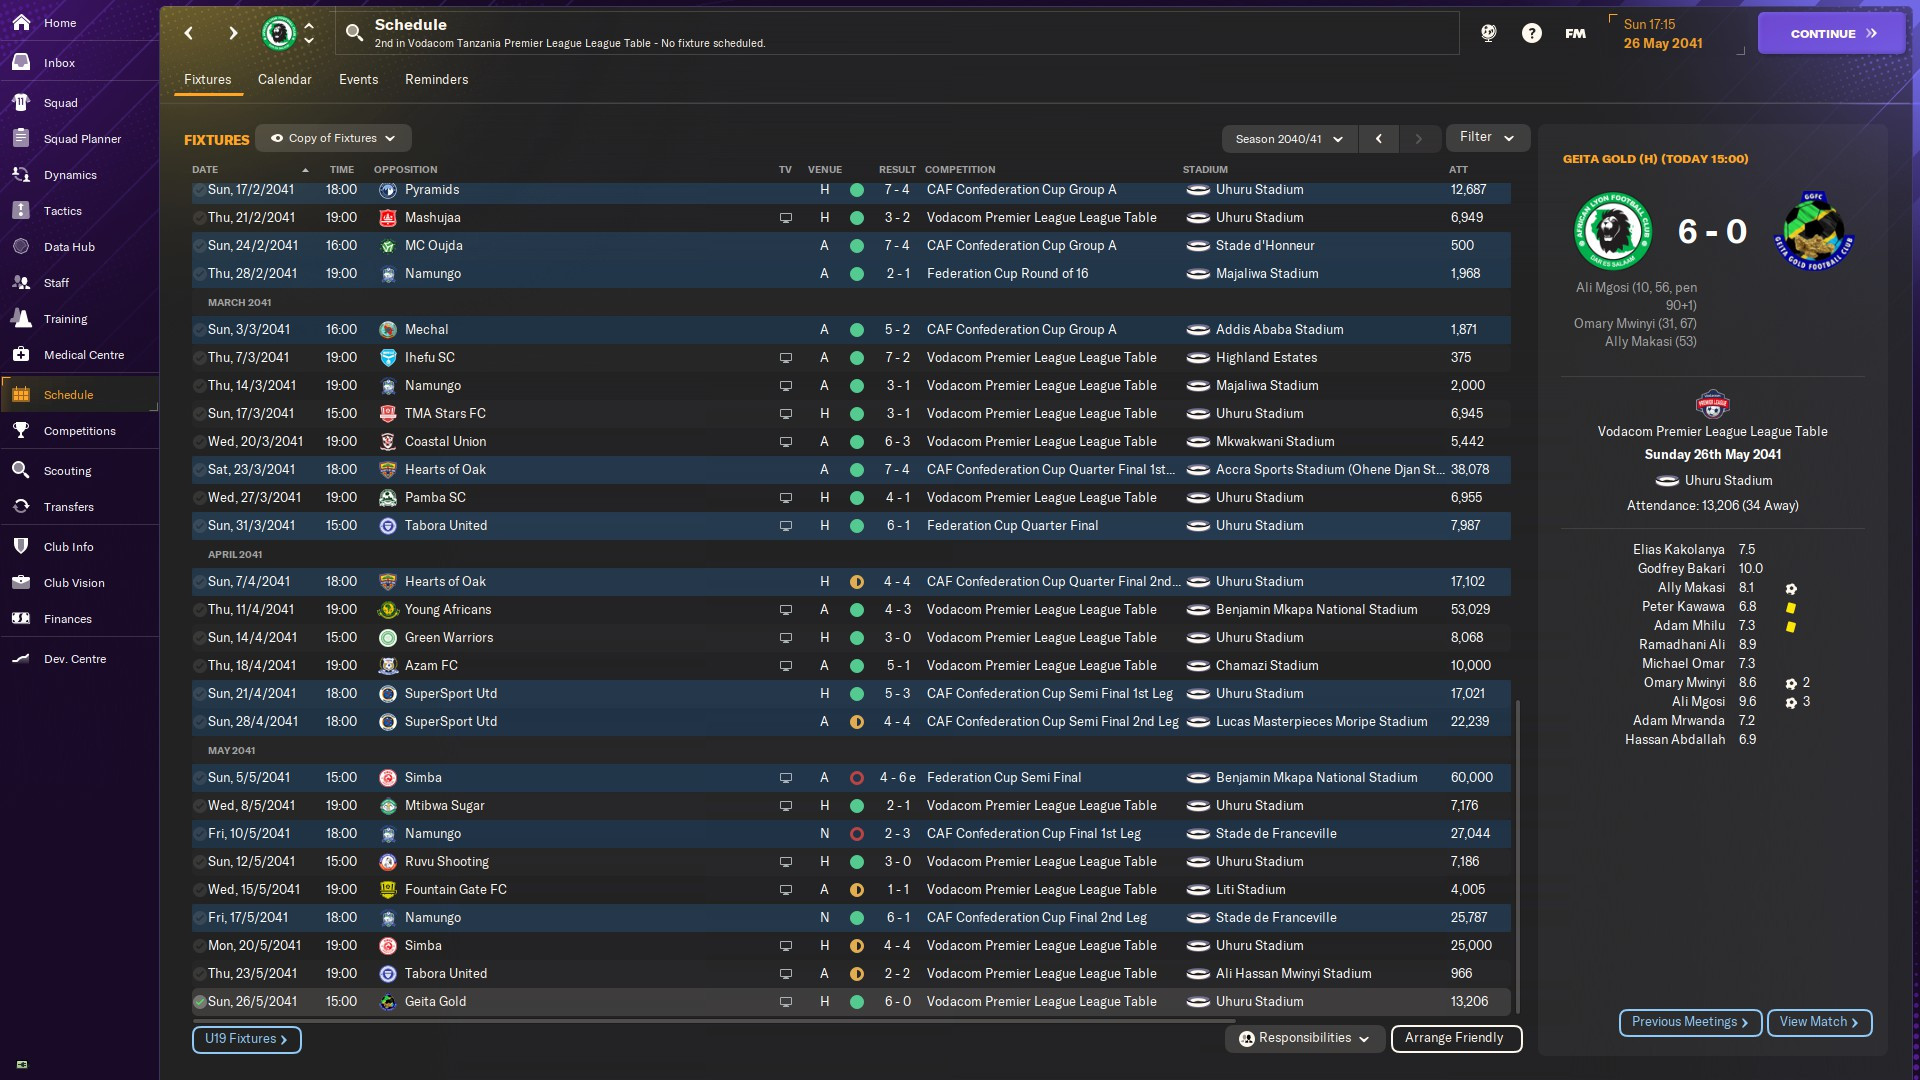Screen dimensions: 1920x1080
Task: Click the Medical Centre icon
Action: tap(21, 355)
